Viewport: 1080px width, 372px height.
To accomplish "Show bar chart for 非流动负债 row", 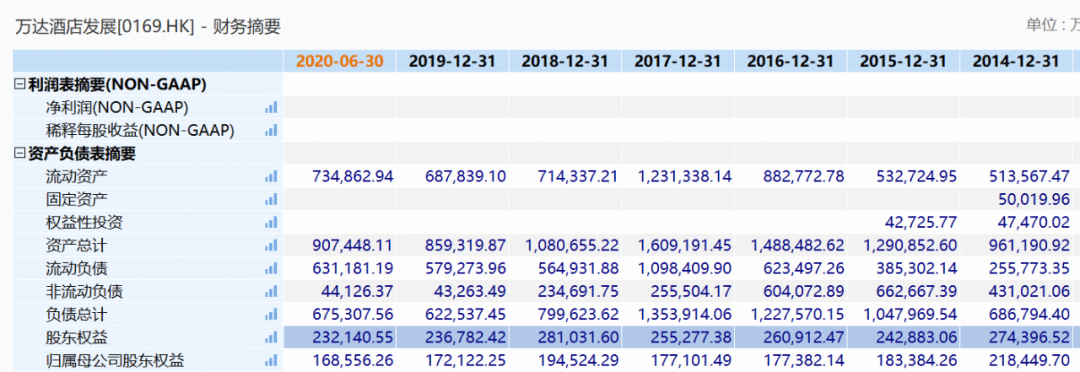I will tap(271, 291).
